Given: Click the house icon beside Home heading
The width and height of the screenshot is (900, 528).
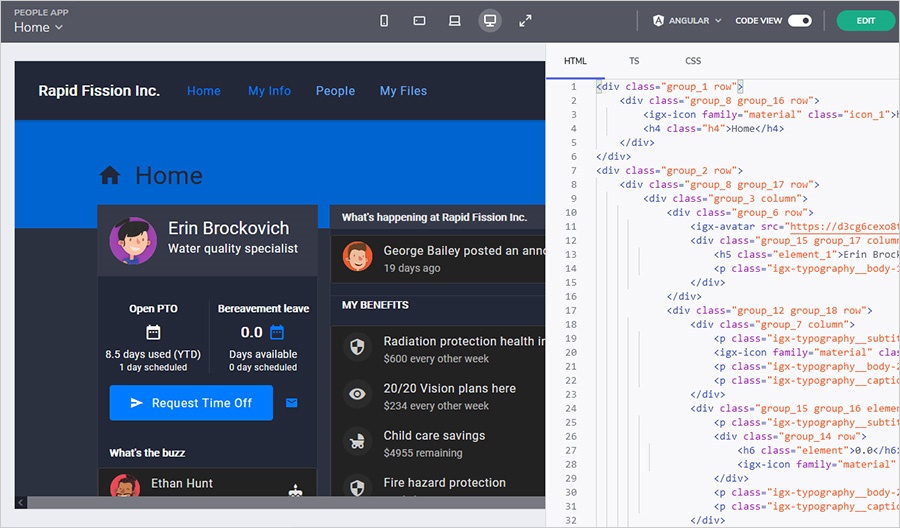Looking at the screenshot, I should (110, 175).
